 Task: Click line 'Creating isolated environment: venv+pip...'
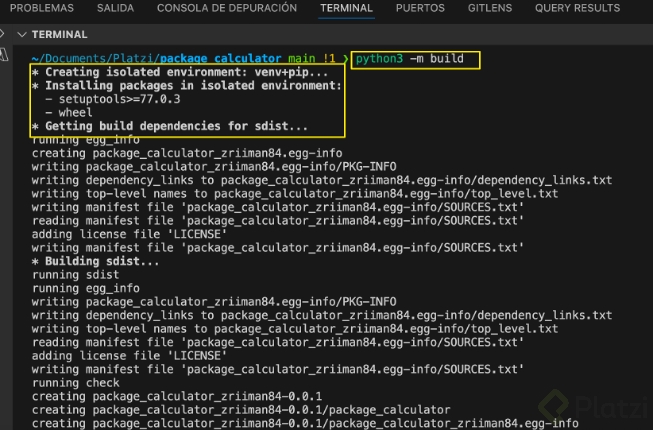coord(180,72)
